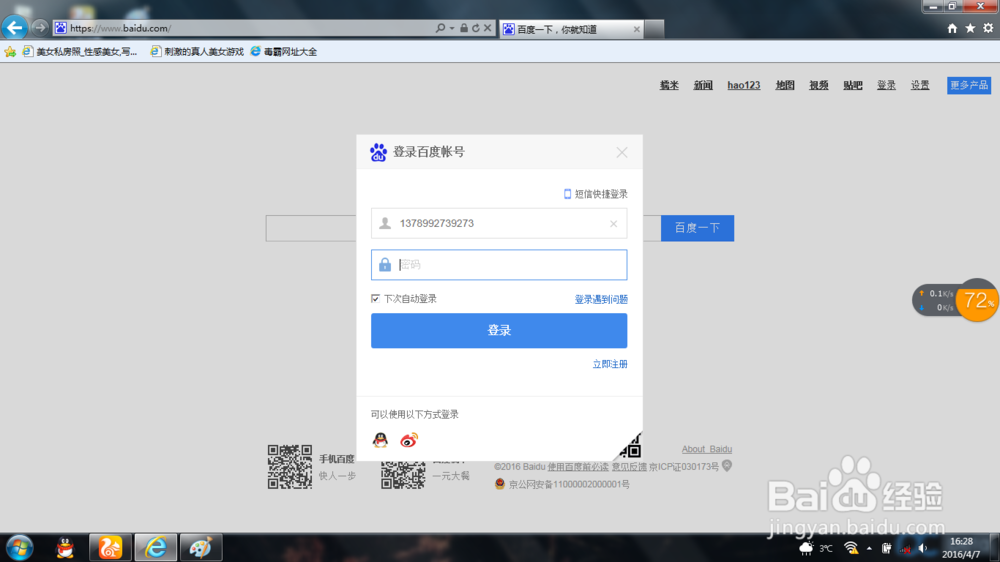Open the 毒霸网址大全 bookmark

tap(284, 52)
